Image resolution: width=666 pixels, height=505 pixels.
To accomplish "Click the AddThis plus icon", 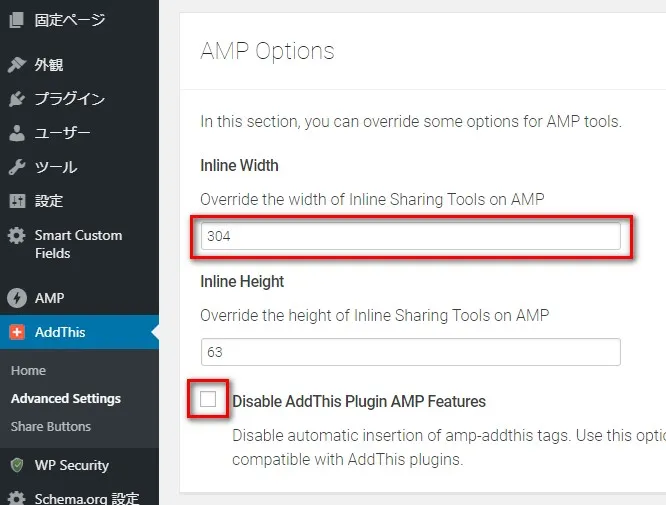I will coord(17,332).
